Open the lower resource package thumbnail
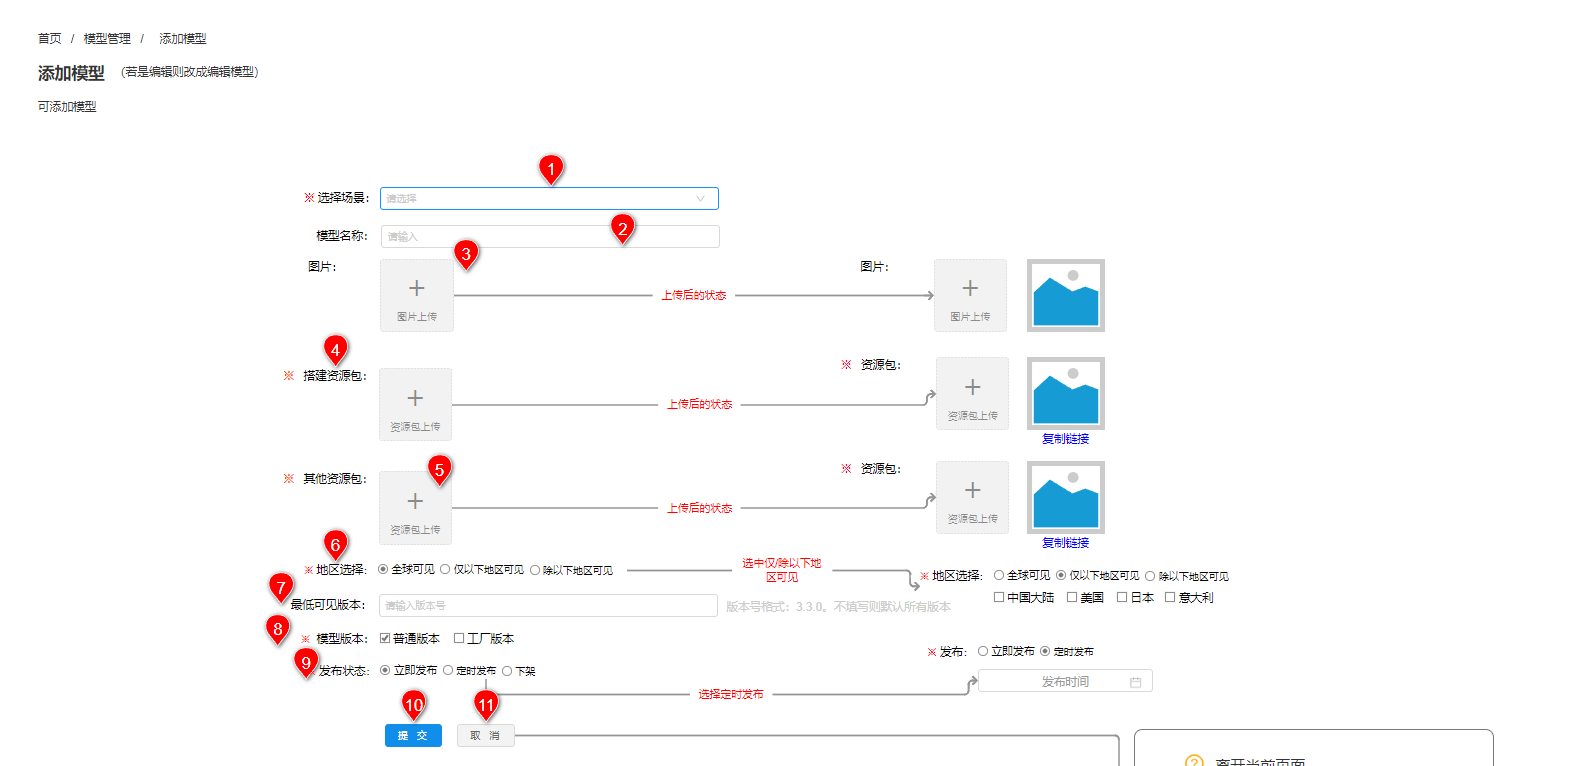This screenshot has width=1577, height=766. 1066,497
